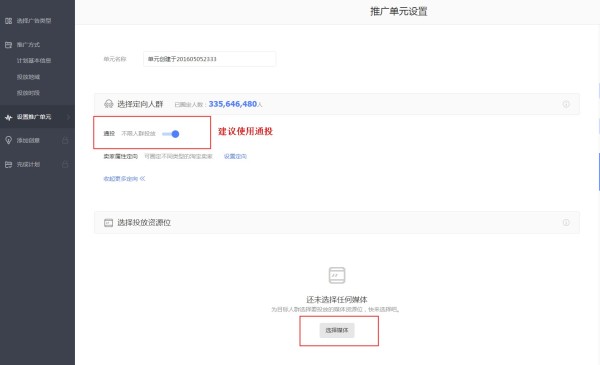Open the 完成计划 sidebar step
The image size is (600, 365).
tap(28, 165)
